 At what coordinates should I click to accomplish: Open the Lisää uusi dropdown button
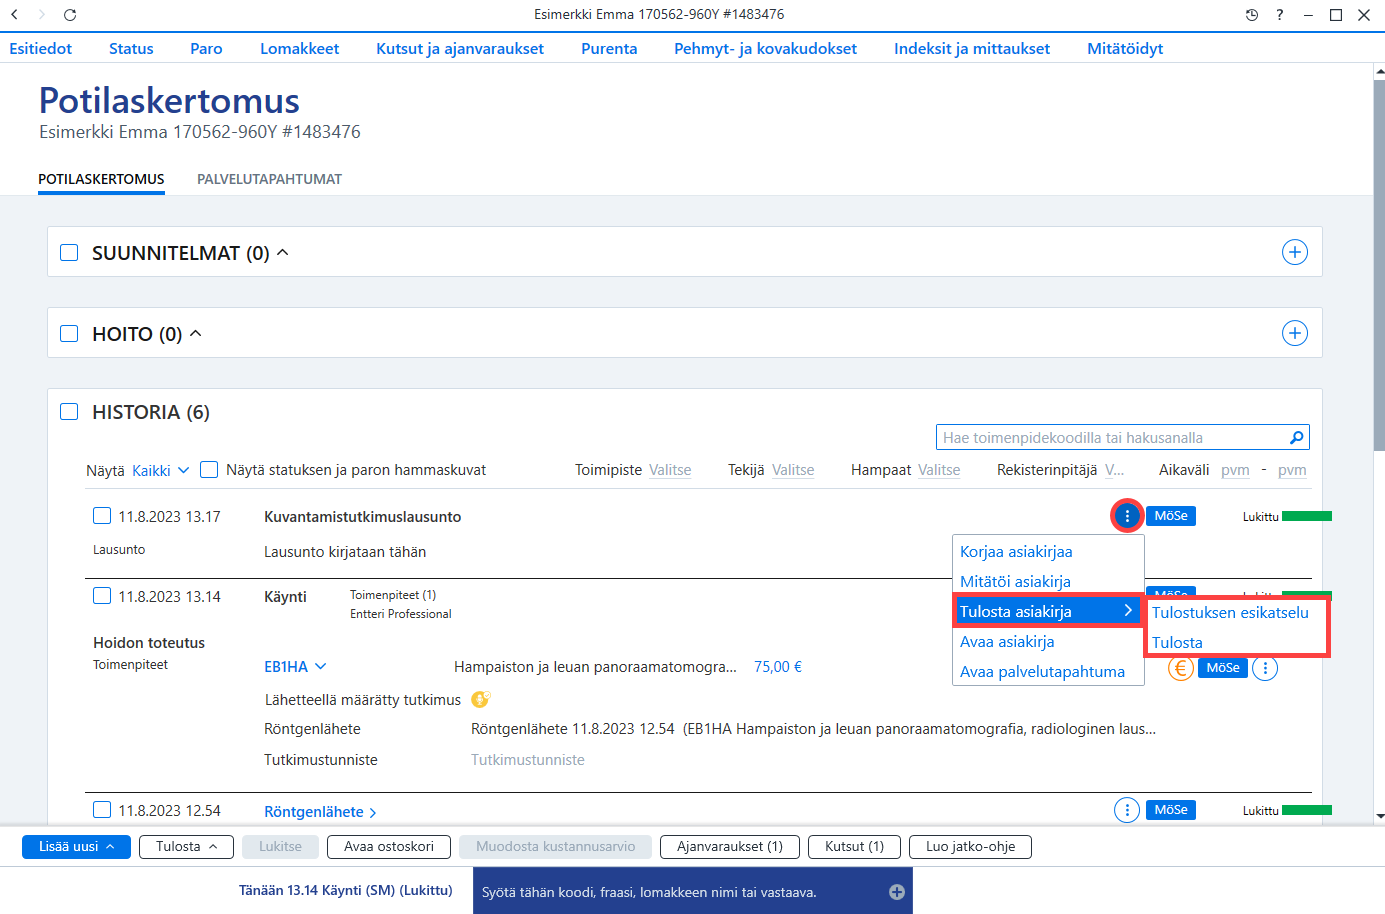(76, 847)
